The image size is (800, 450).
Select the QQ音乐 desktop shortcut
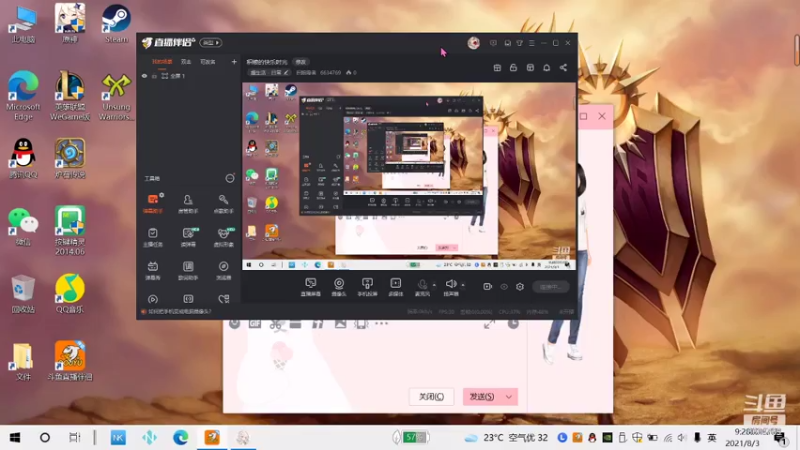tap(70, 293)
